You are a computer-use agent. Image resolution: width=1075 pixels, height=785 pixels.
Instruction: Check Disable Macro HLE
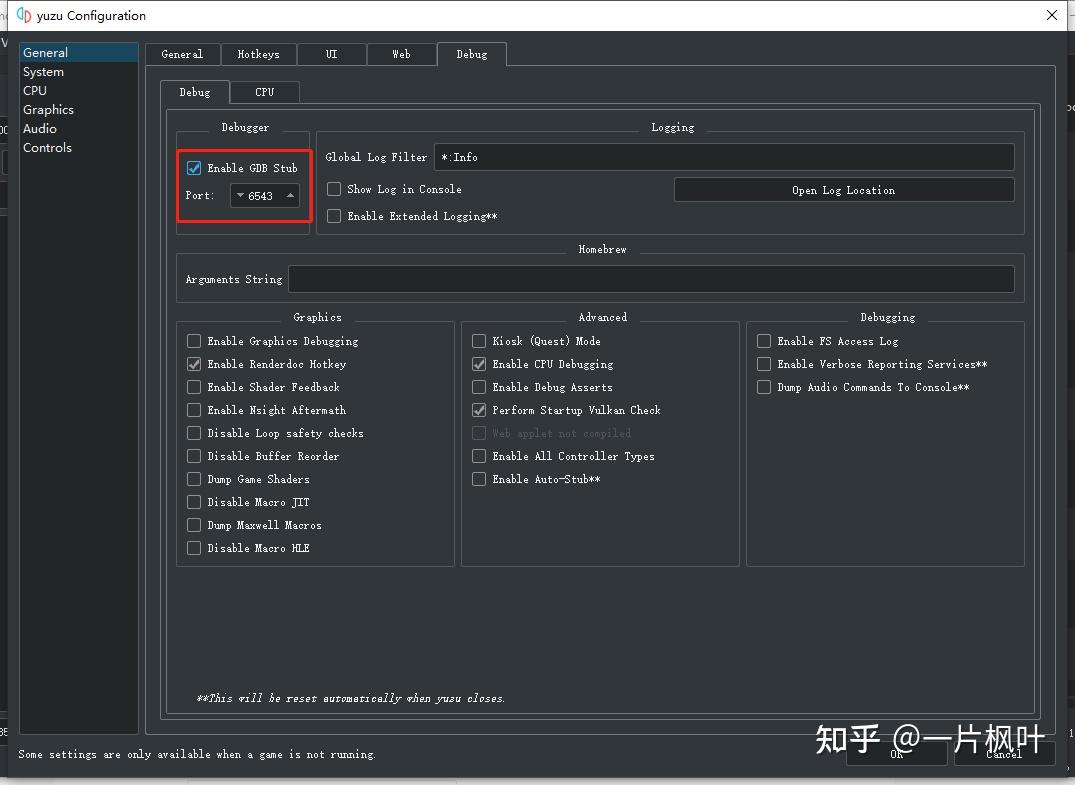(x=194, y=548)
